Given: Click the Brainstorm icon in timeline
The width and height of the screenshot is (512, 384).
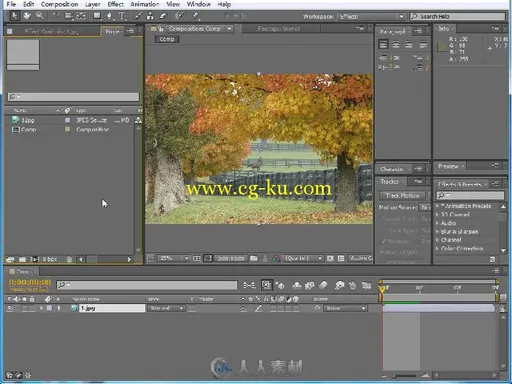Looking at the screenshot, I should 339,285.
